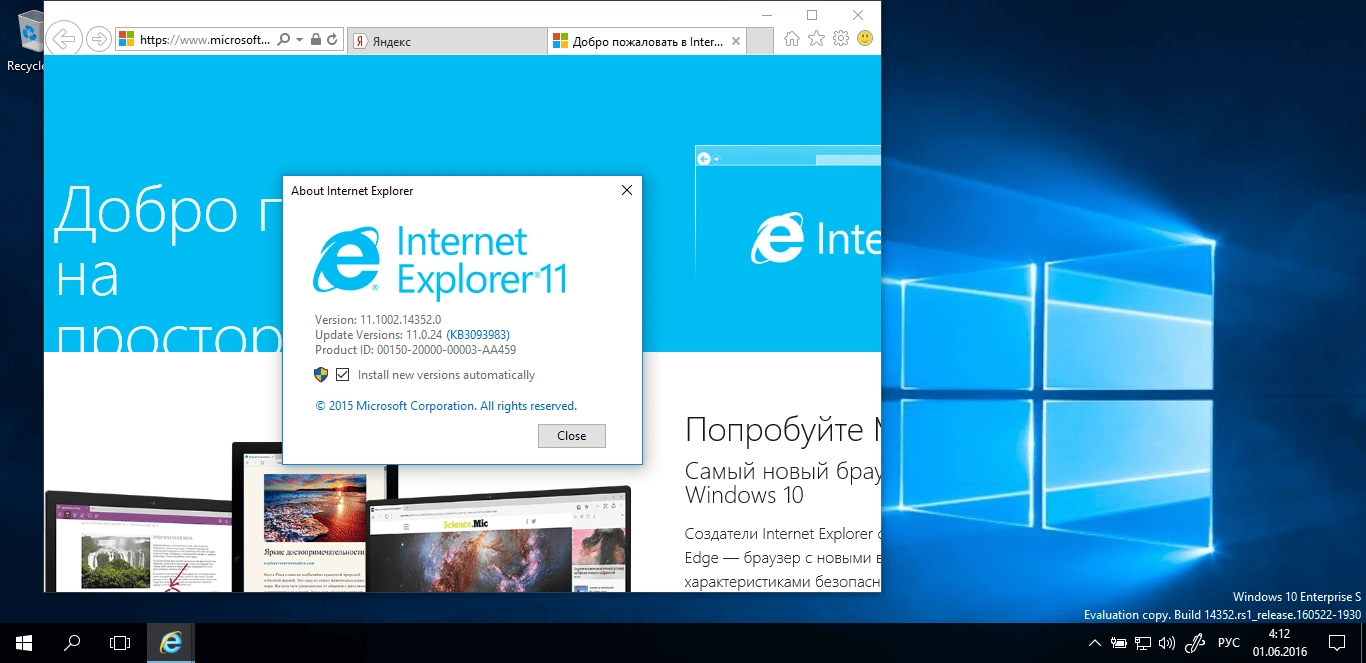1366x663 pixels.
Task: Click the battery power tray icon
Action: point(1119,643)
